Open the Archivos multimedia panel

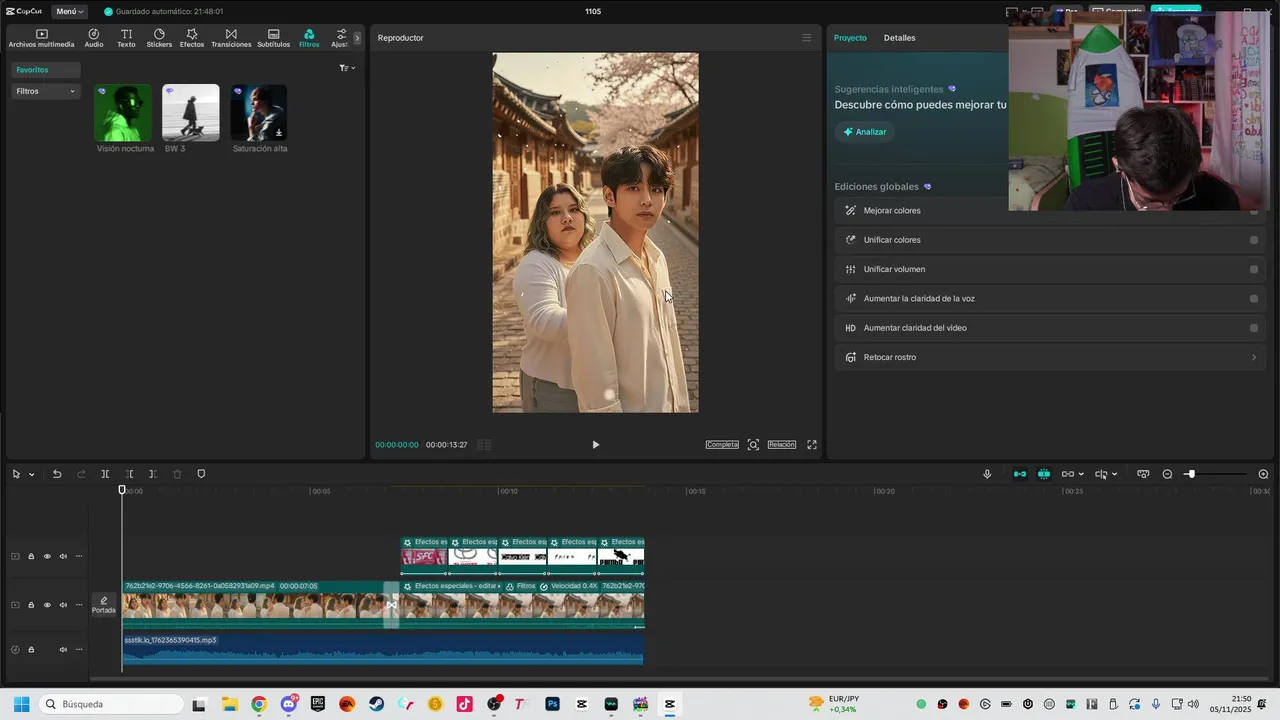click(41, 38)
